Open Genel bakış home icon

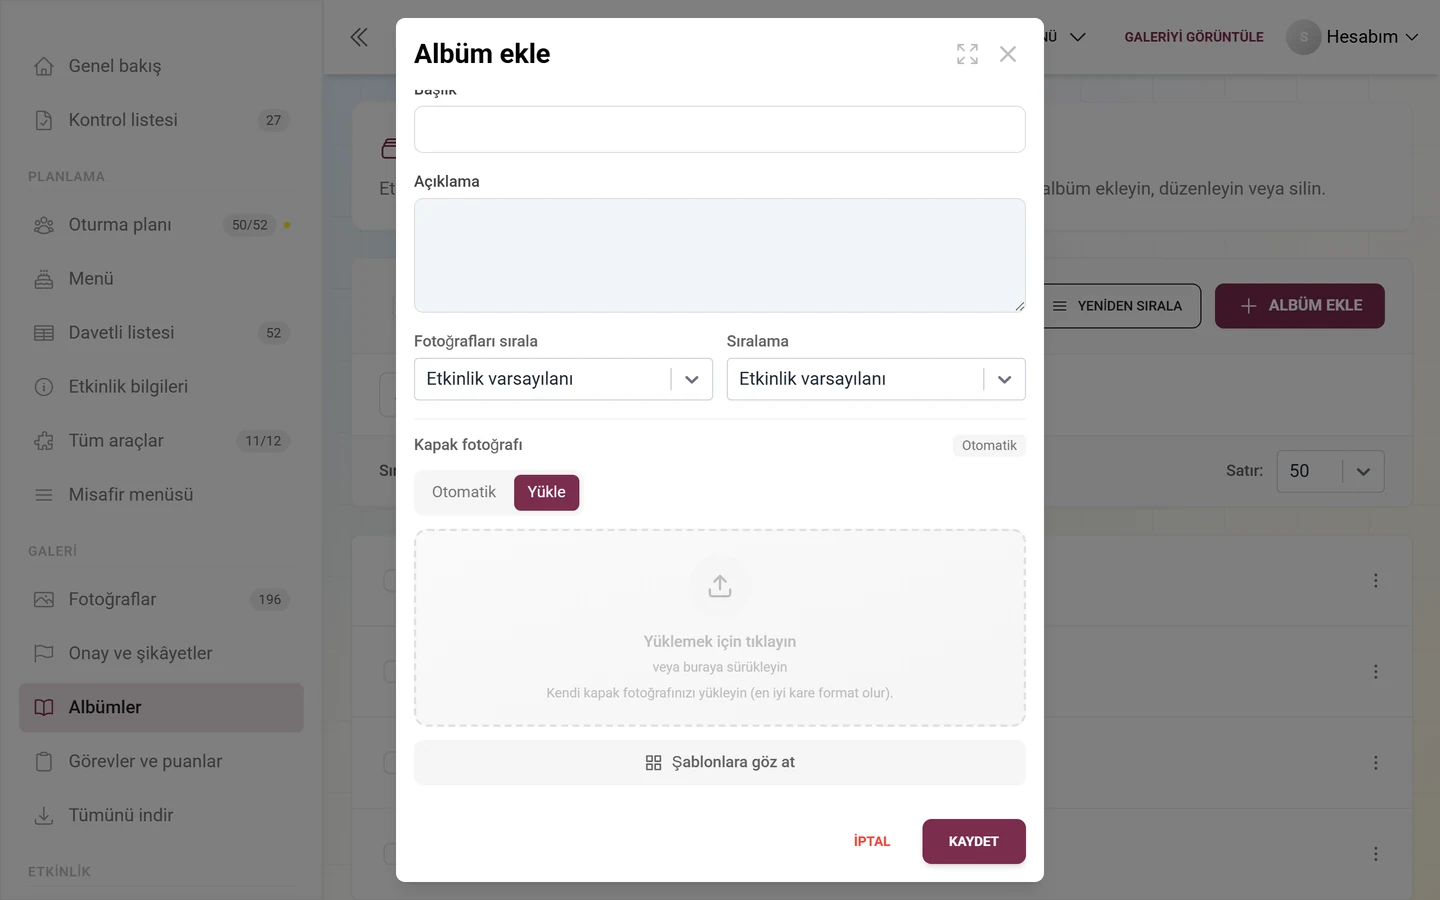point(44,66)
